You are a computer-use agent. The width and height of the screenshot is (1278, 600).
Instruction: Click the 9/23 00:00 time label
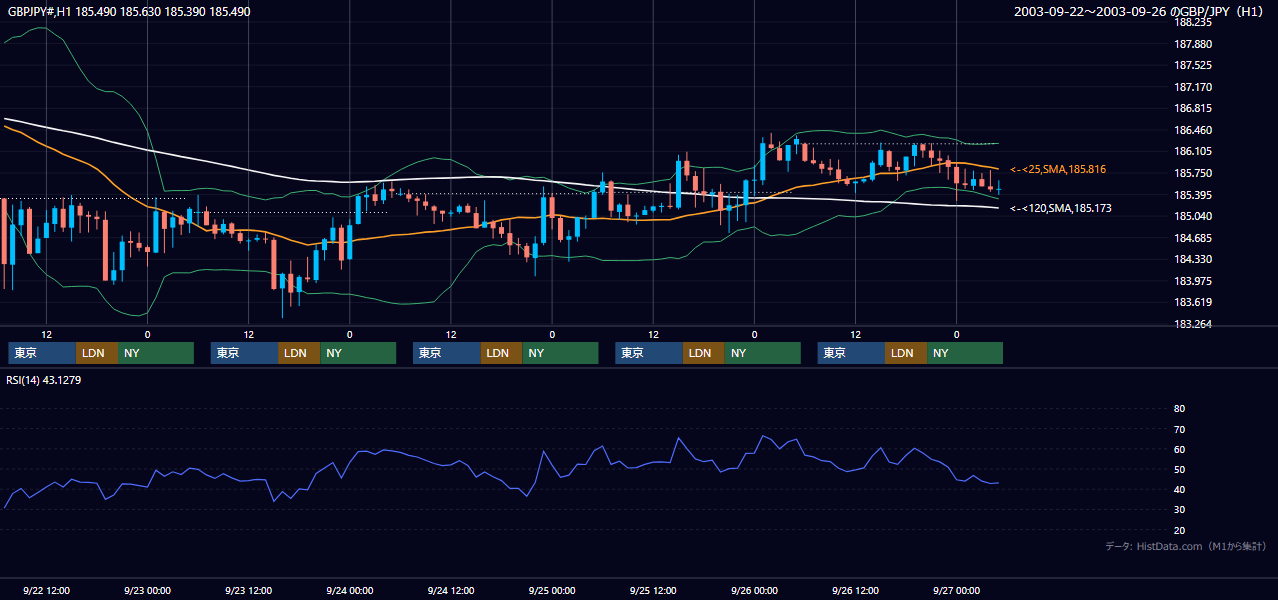(147, 591)
